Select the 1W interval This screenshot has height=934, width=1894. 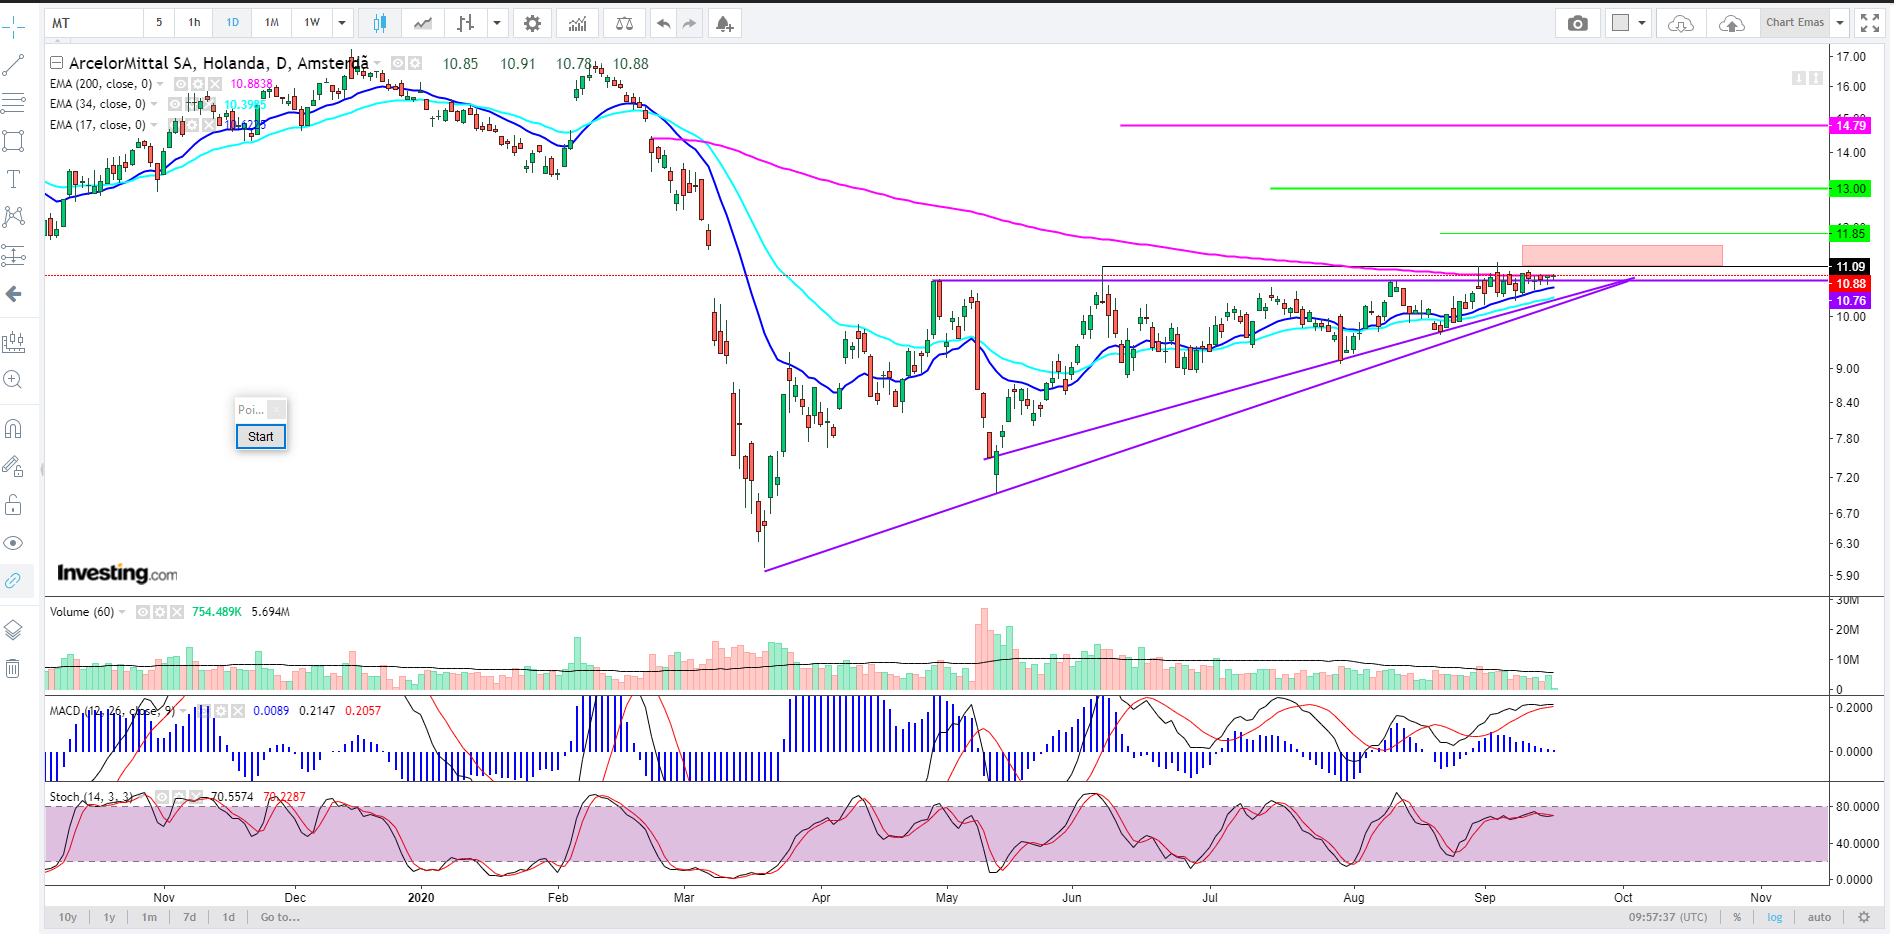coord(313,23)
